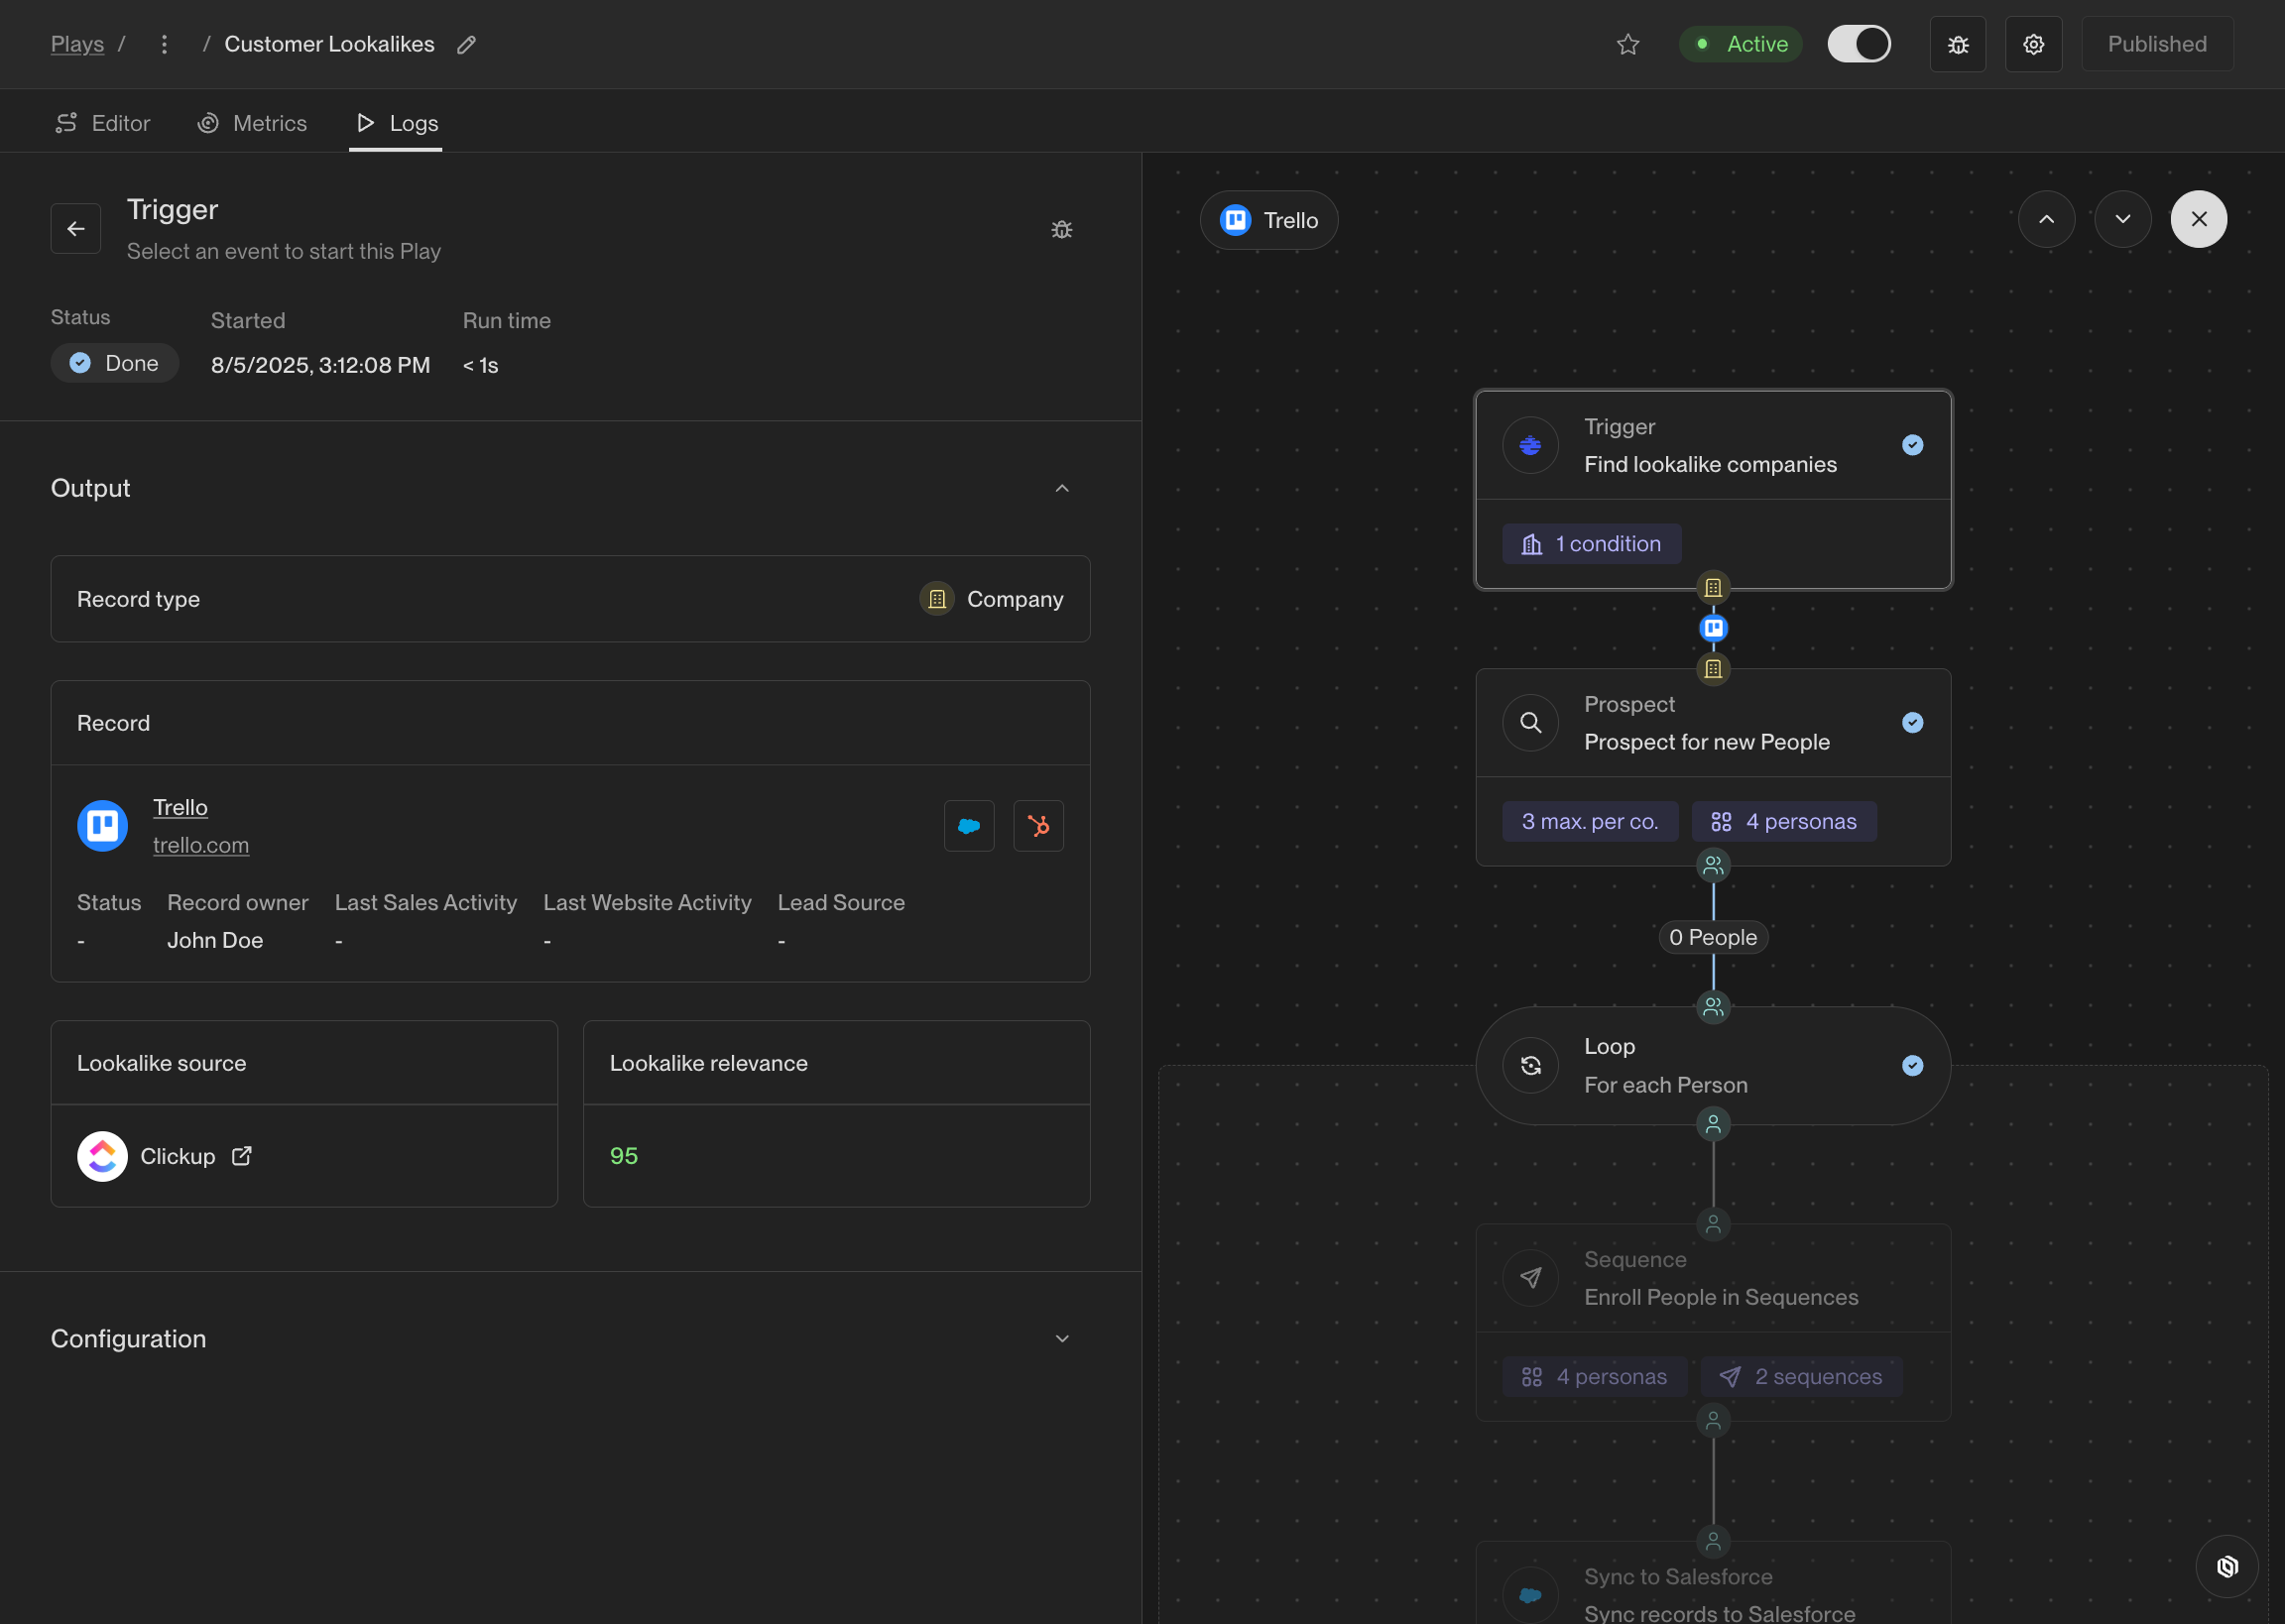Click the 1 condition chip

(1590, 544)
